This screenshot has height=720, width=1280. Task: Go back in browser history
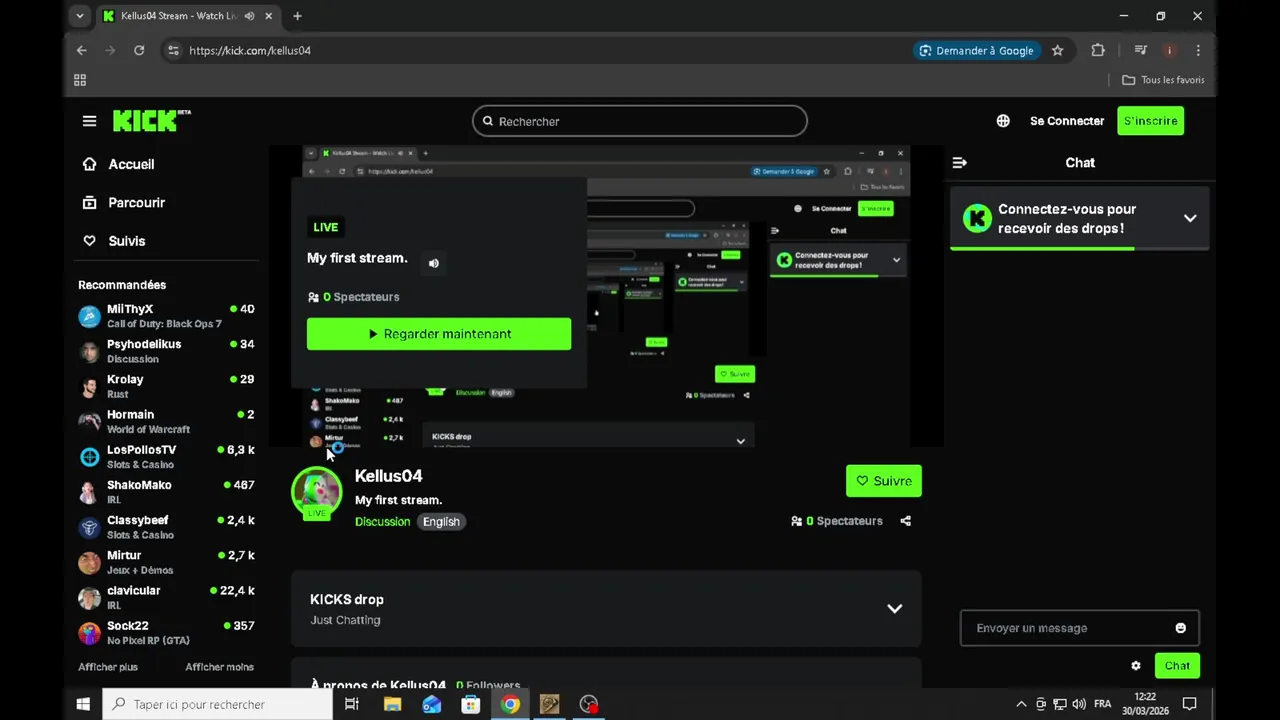[x=82, y=50]
